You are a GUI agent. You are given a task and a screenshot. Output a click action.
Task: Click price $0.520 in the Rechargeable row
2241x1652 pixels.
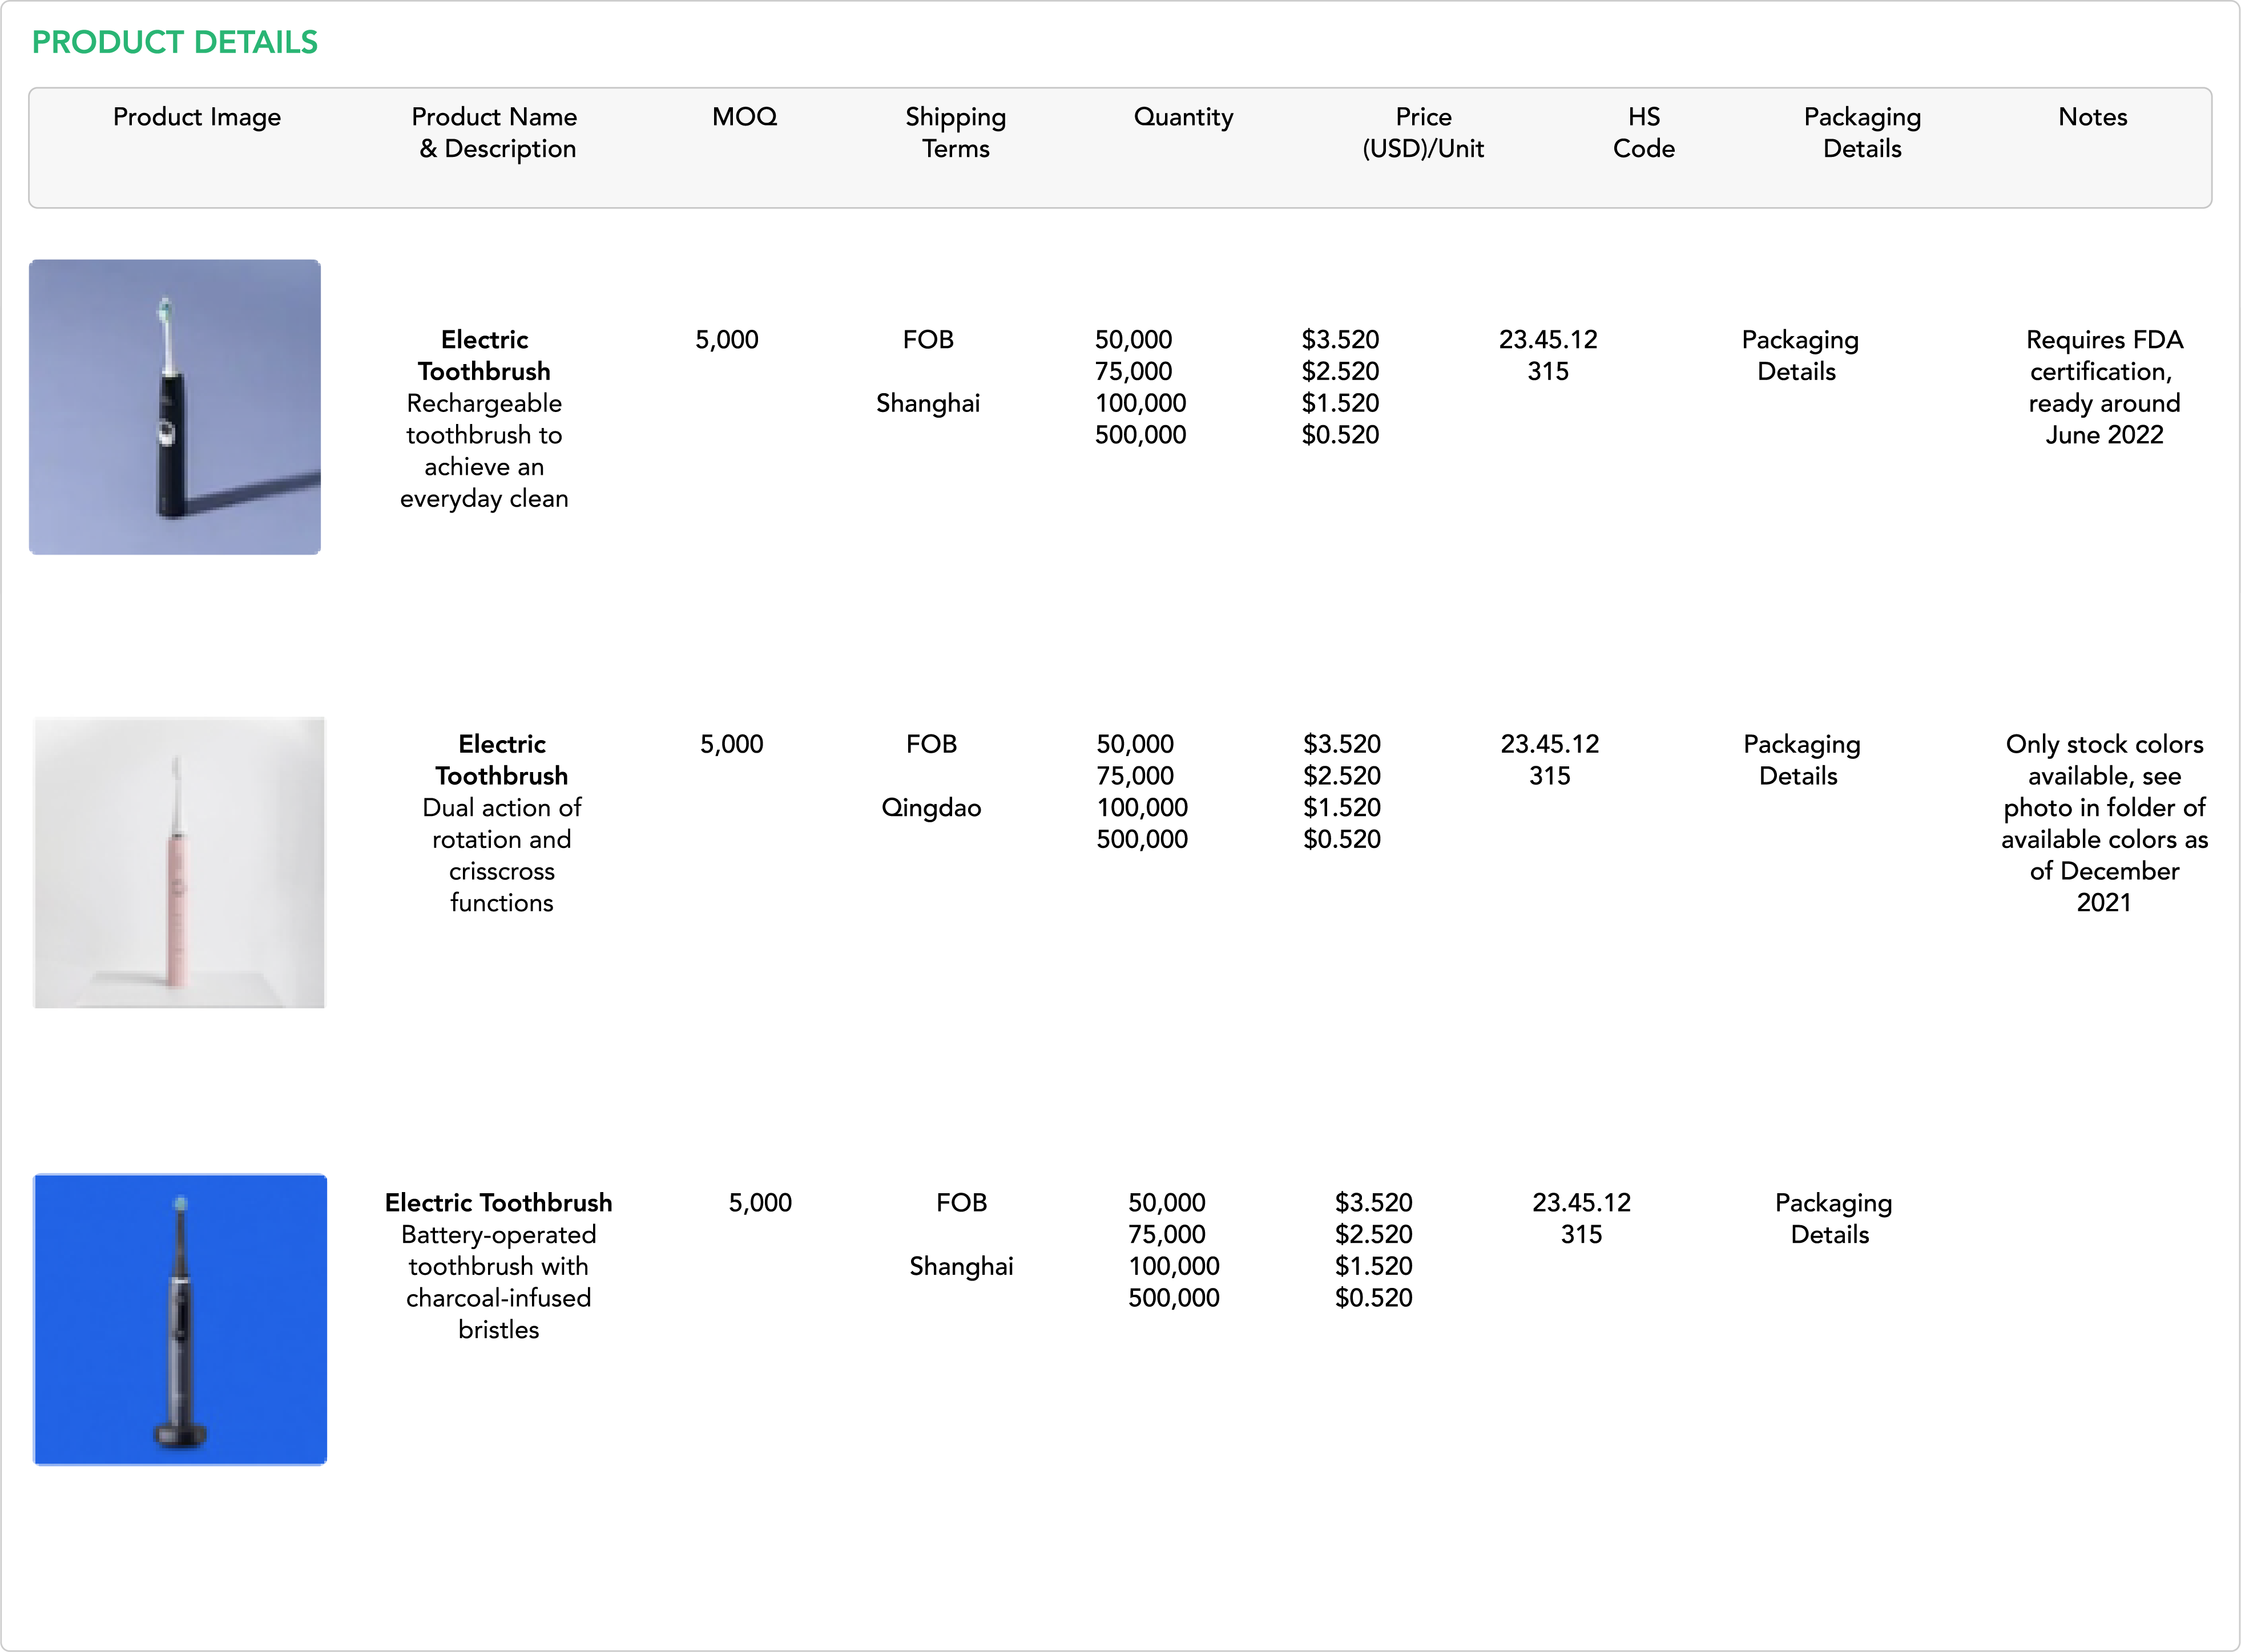point(1340,435)
